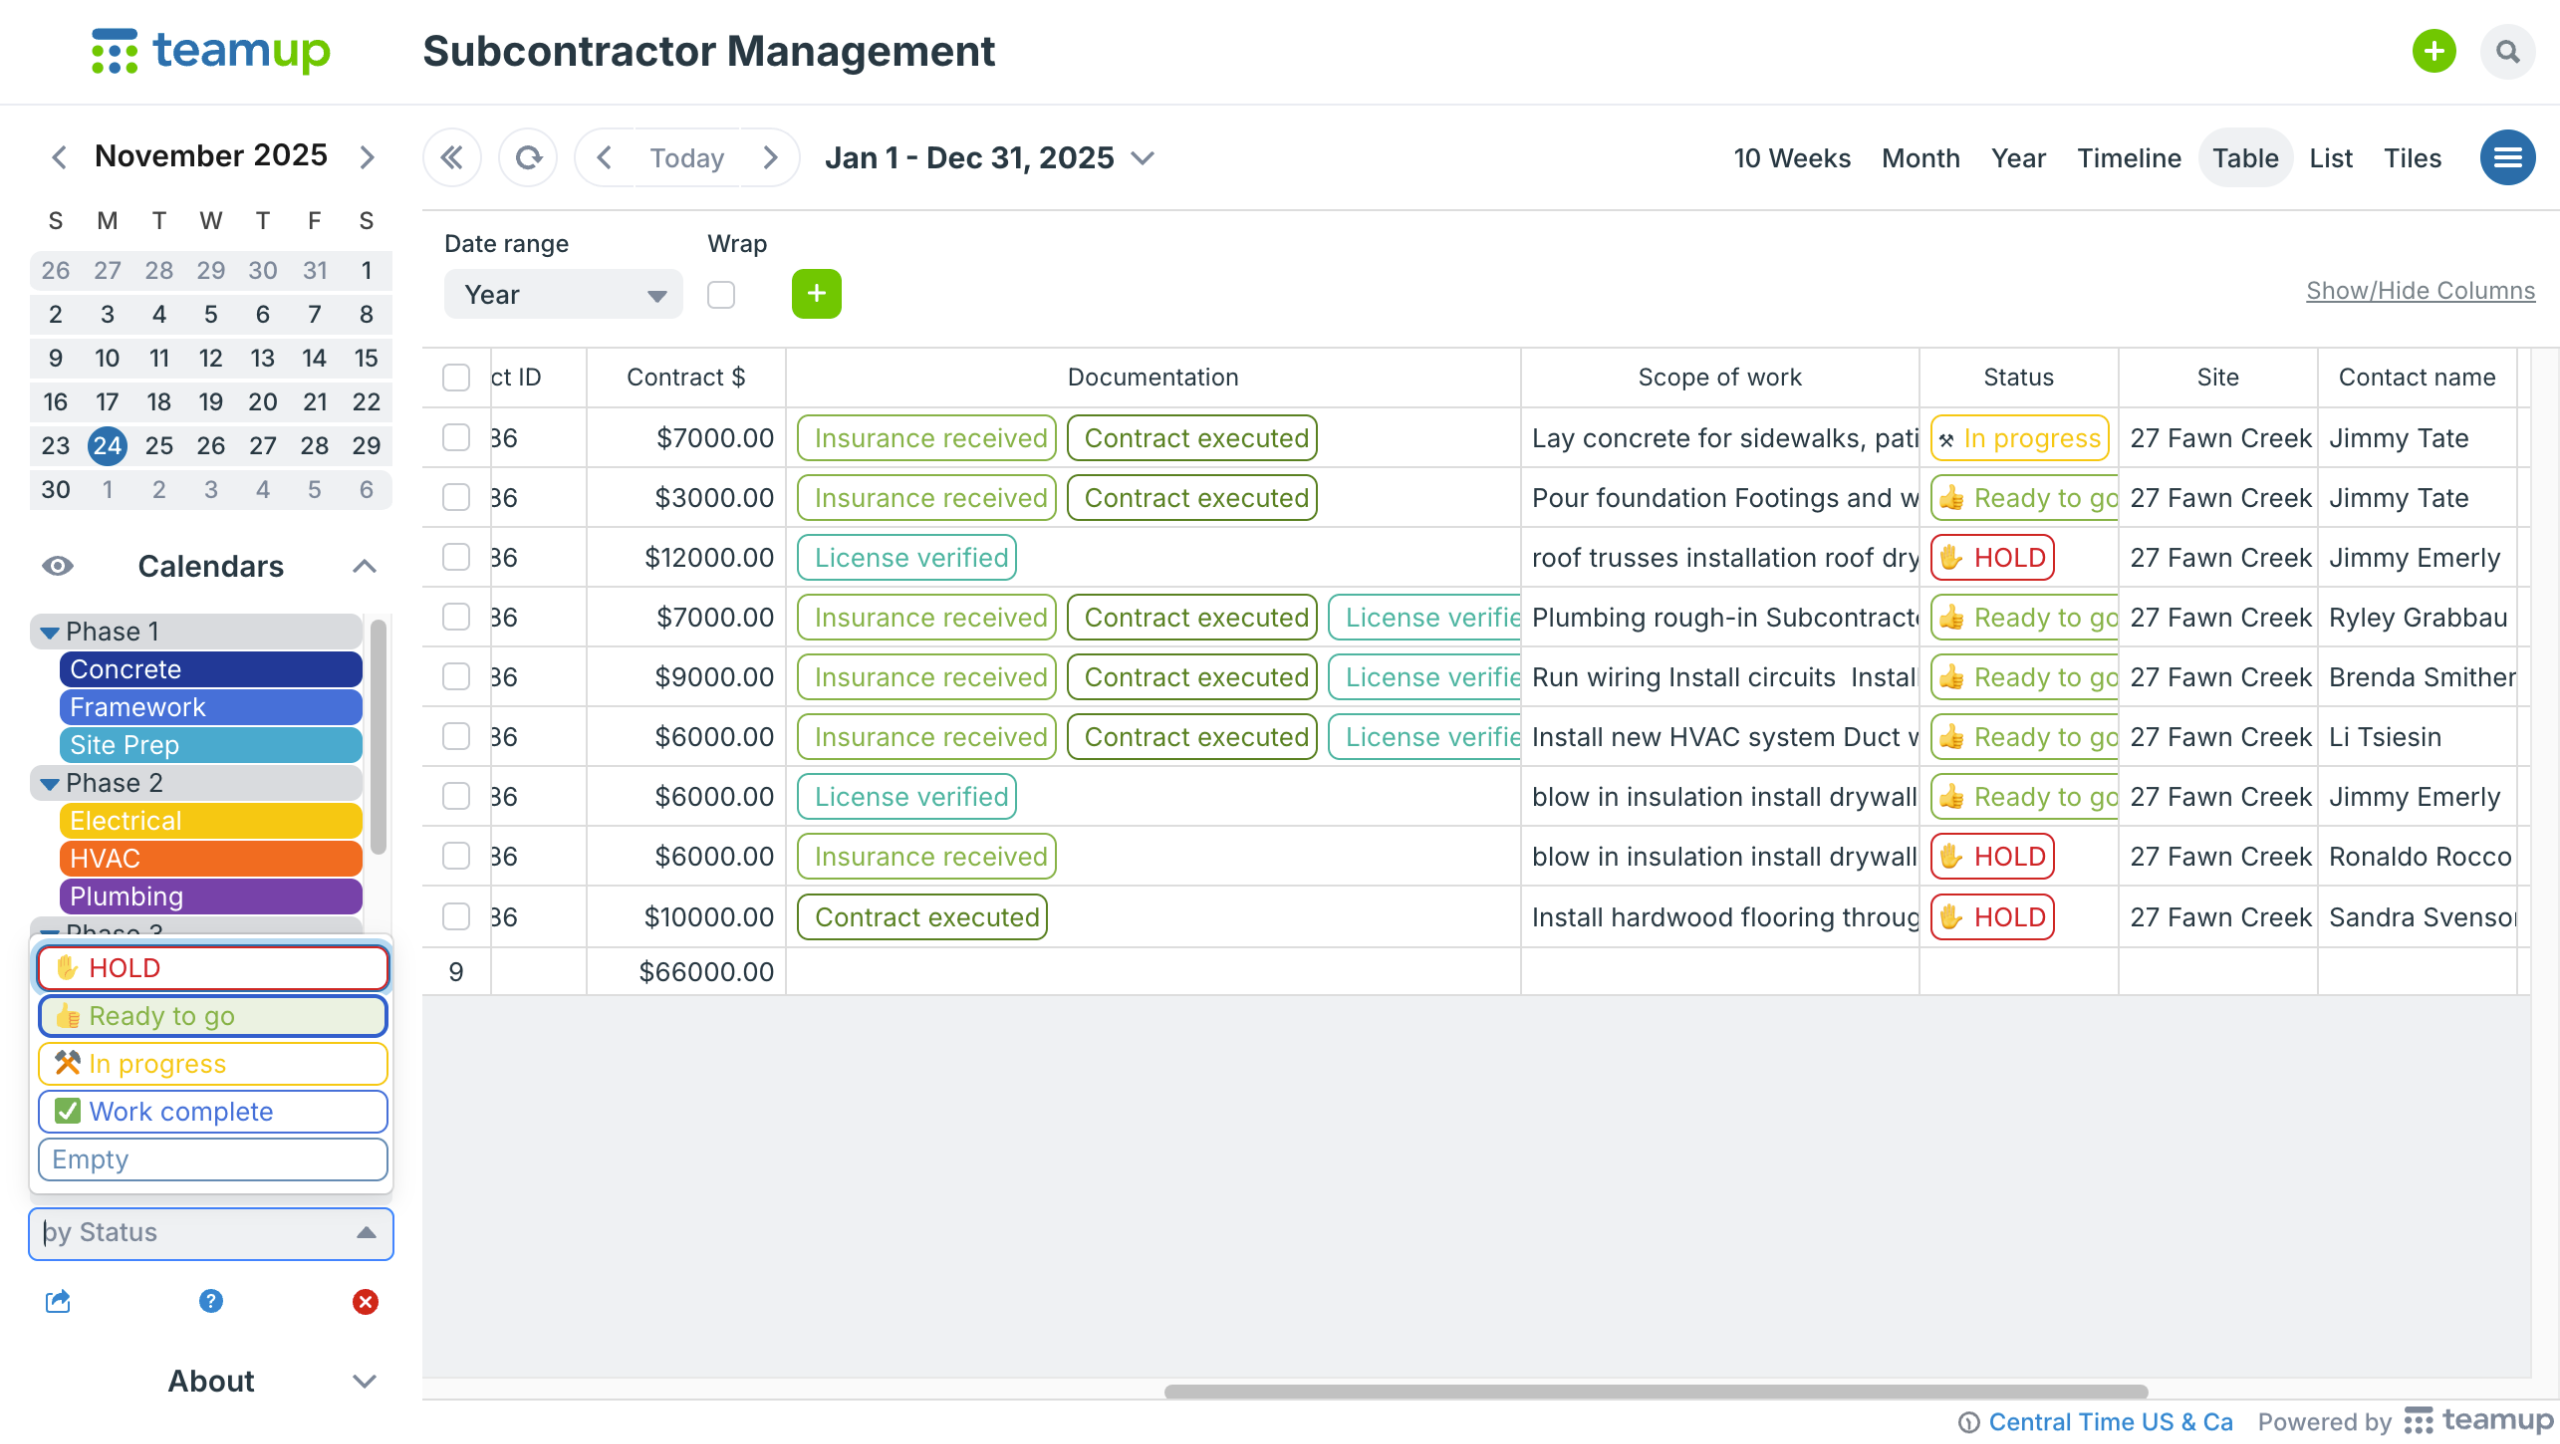Viewport: 2560px width, 1444px height.
Task: Open the blue hamburger menu icon
Action: click(2506, 158)
